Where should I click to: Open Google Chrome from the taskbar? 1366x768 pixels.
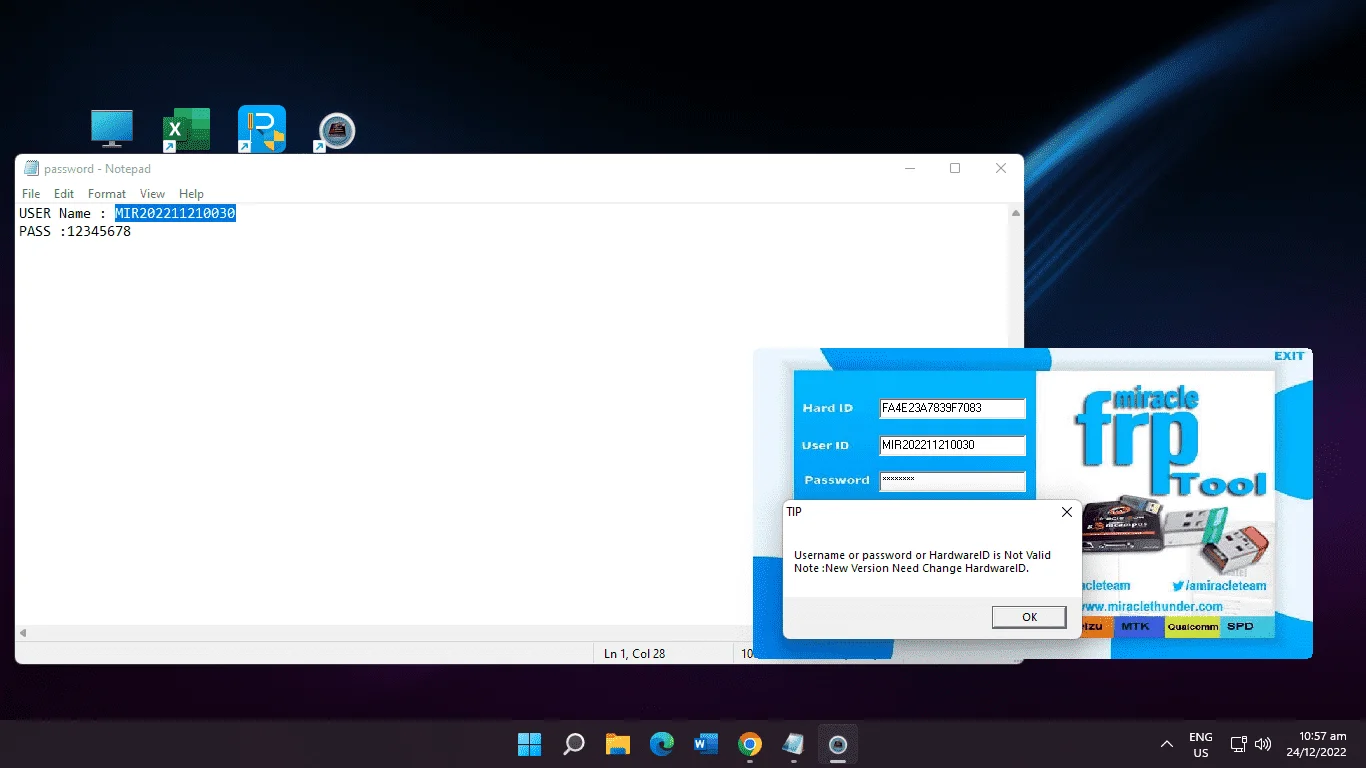pos(750,744)
